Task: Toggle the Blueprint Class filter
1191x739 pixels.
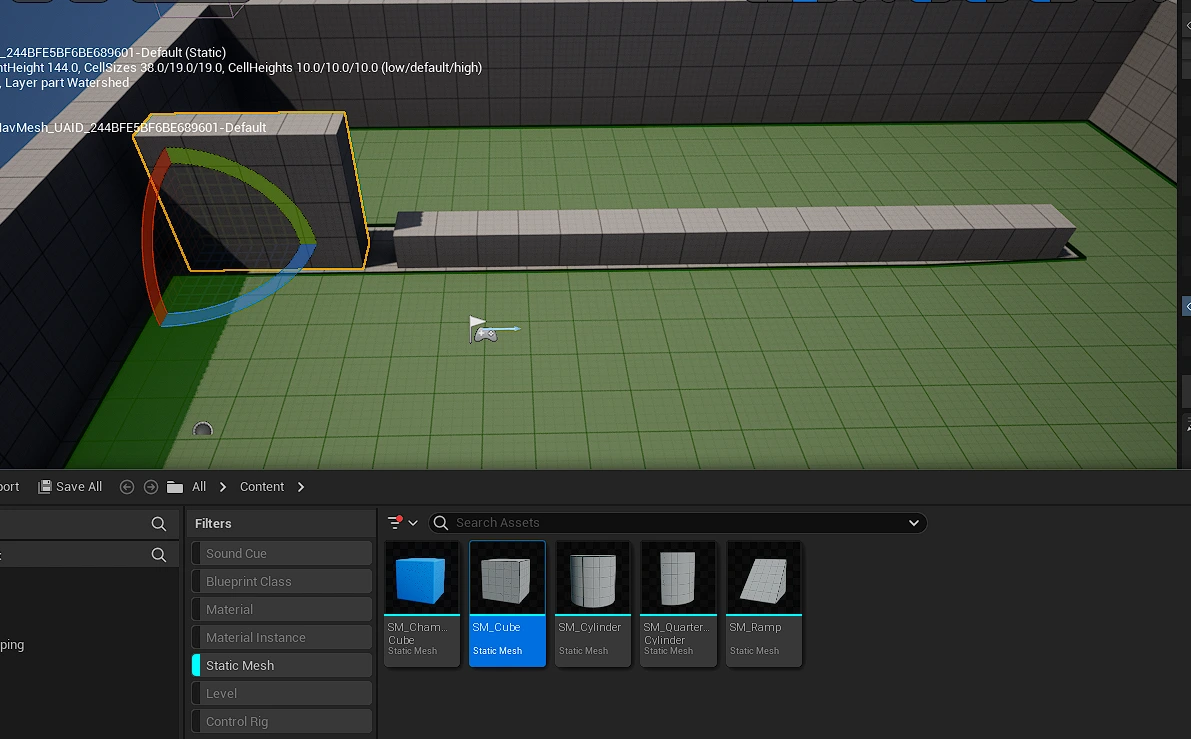Action: [282, 581]
